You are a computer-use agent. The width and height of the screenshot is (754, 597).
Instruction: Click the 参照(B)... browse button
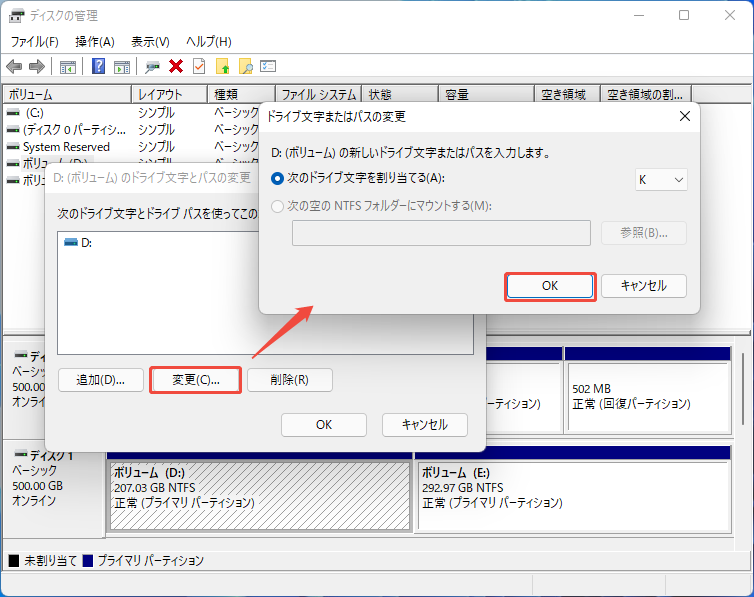(x=644, y=233)
